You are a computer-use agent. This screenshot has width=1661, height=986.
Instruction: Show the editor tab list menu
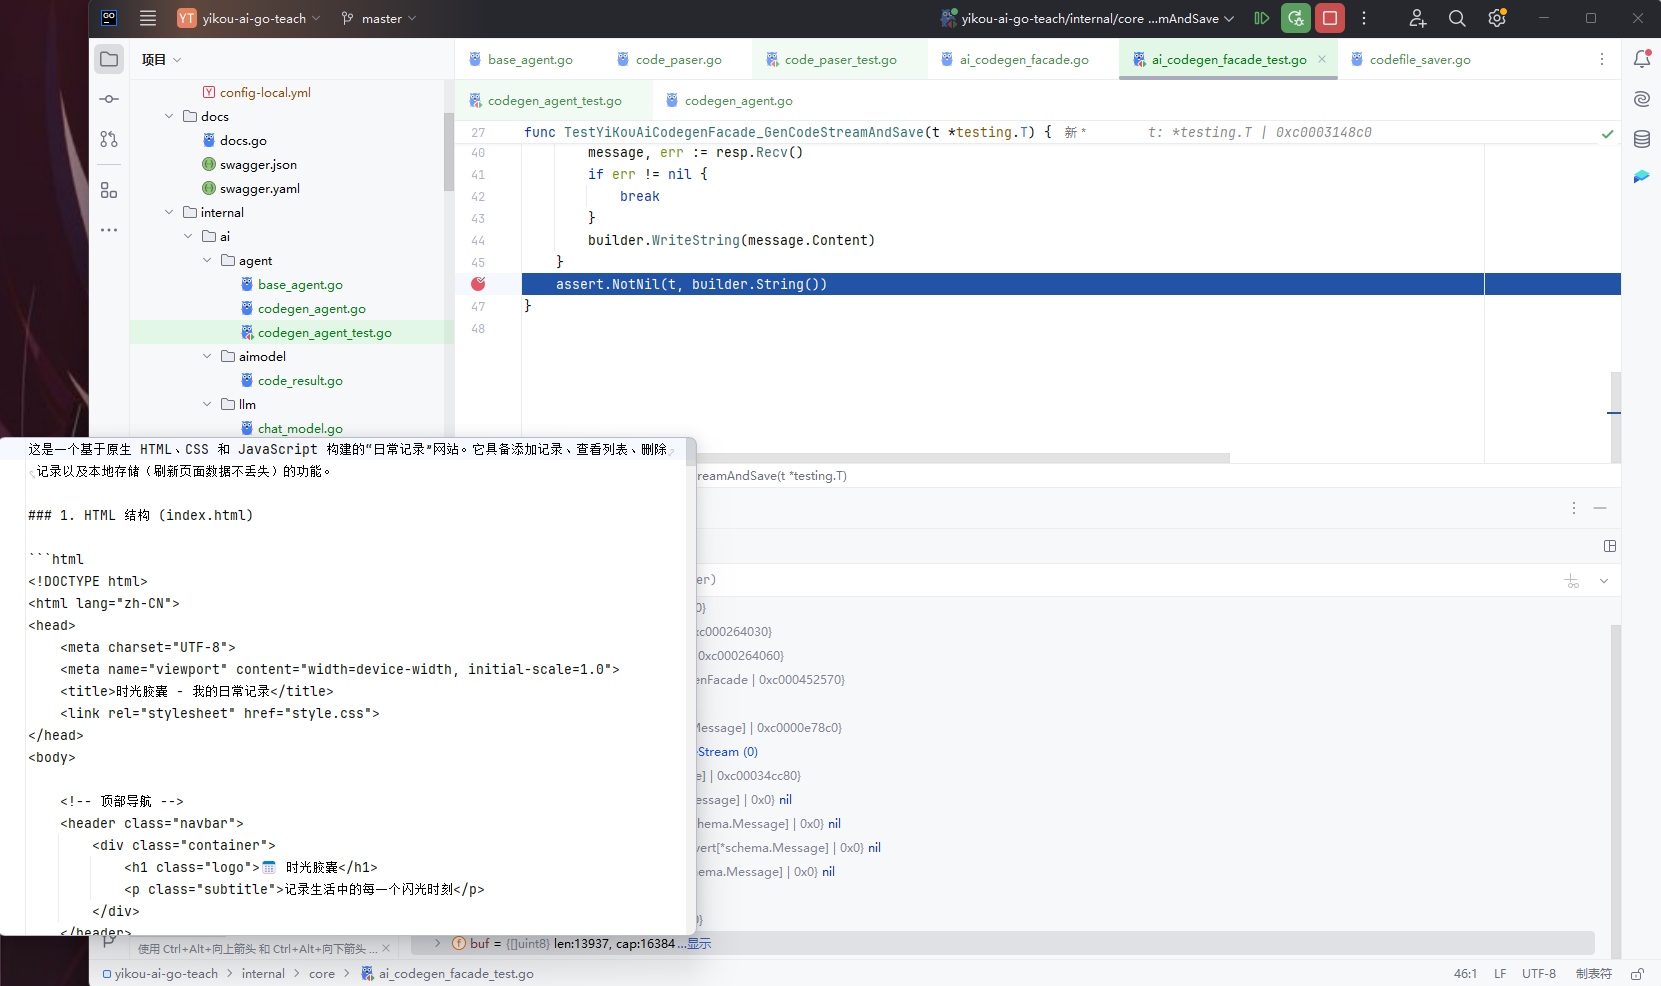coord(1602,60)
